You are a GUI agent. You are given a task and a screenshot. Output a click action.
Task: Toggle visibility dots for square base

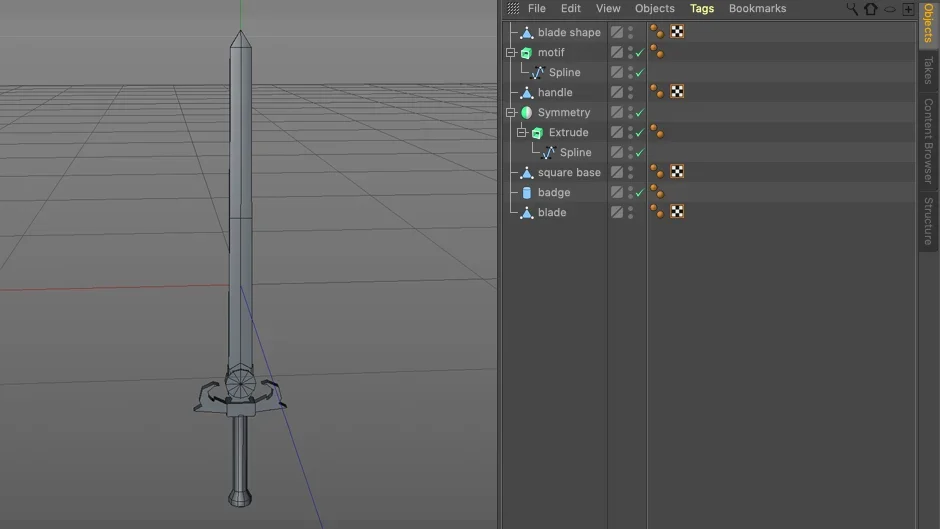pyautogui.click(x=631, y=173)
